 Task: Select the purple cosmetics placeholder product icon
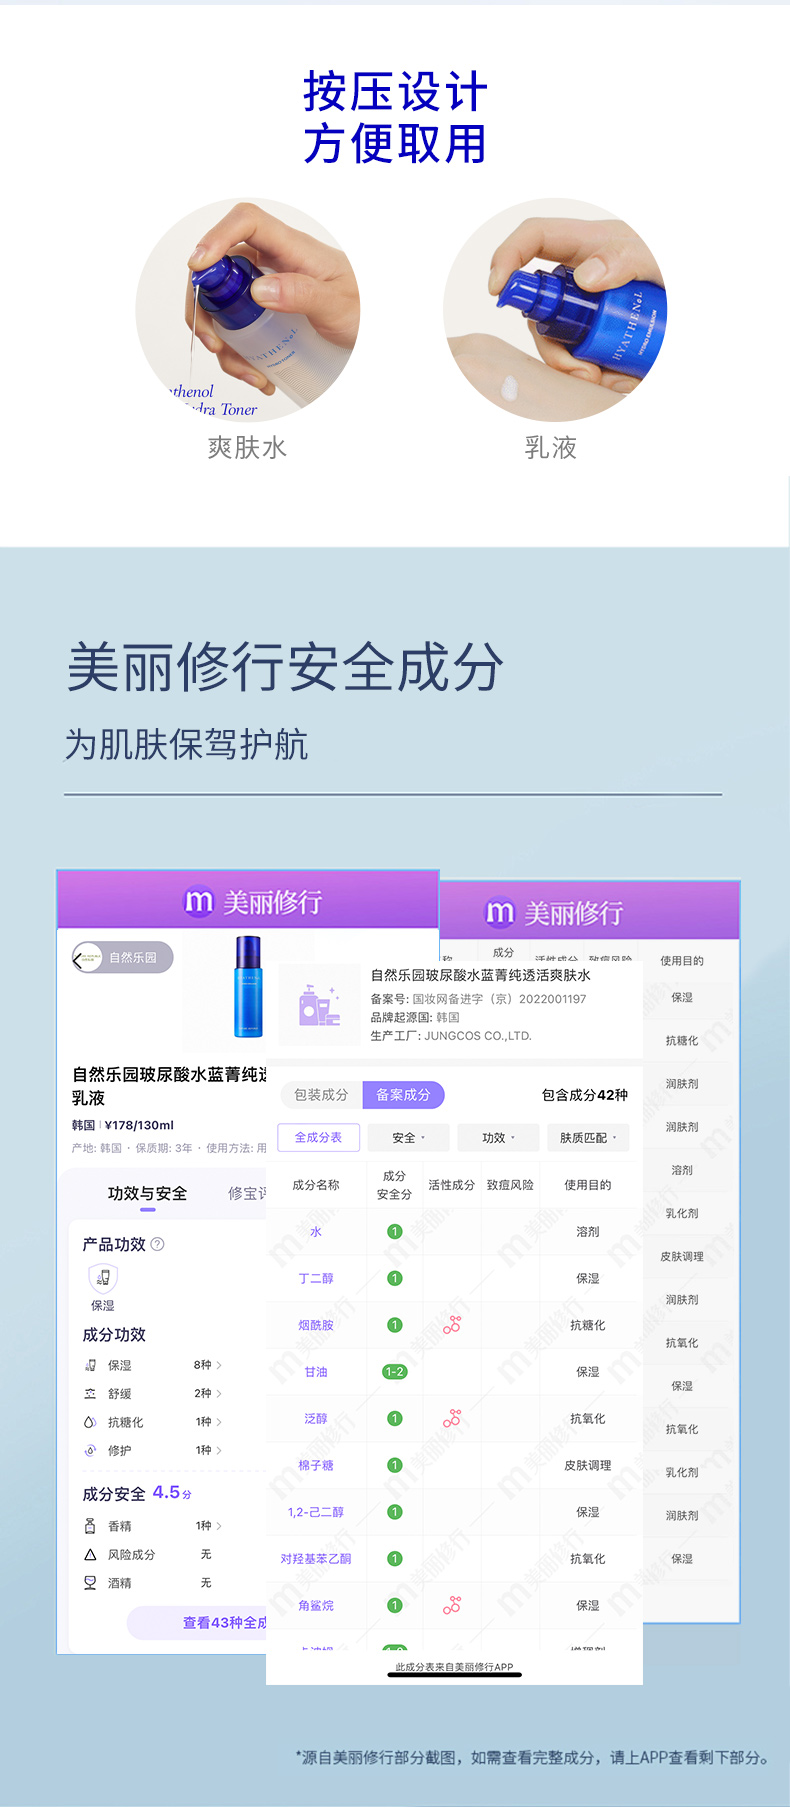click(321, 1005)
